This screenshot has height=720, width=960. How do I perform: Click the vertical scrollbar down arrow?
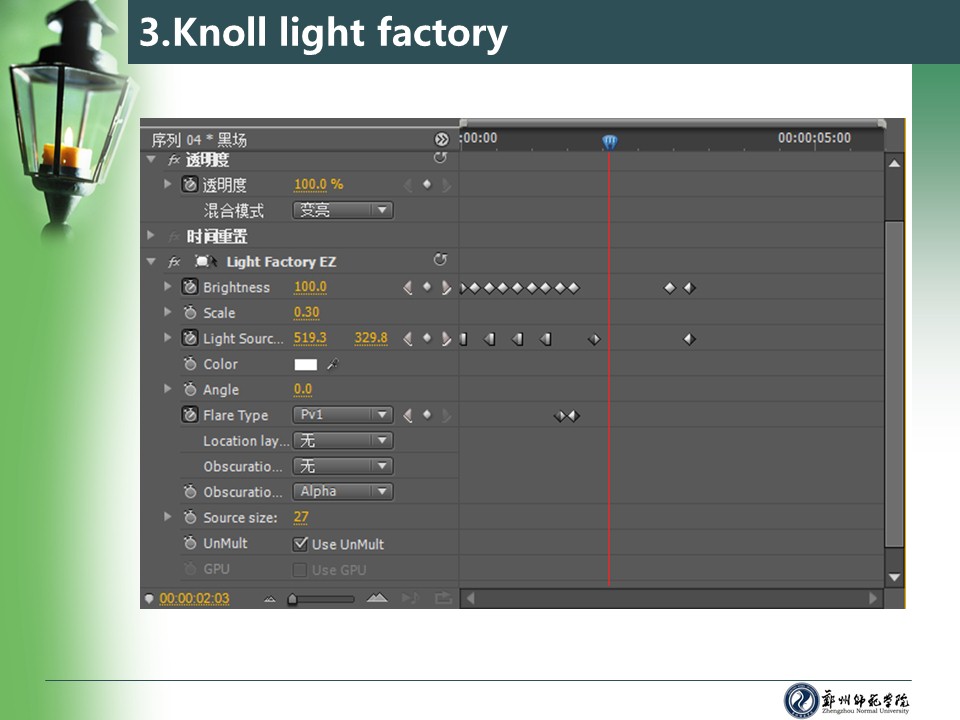pos(894,577)
